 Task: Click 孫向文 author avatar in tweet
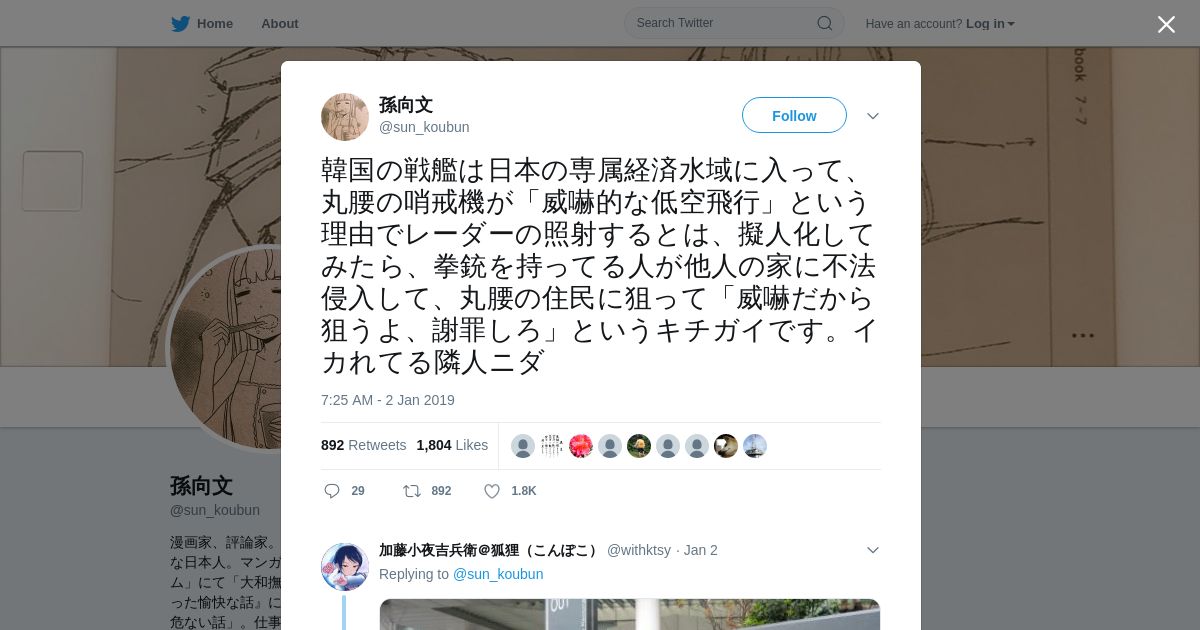[345, 117]
